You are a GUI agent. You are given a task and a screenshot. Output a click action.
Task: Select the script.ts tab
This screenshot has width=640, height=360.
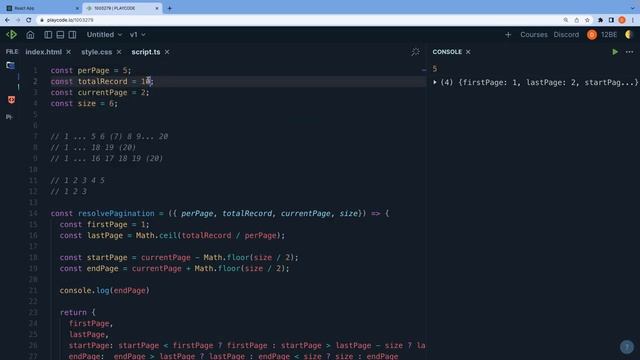pyautogui.click(x=146, y=52)
